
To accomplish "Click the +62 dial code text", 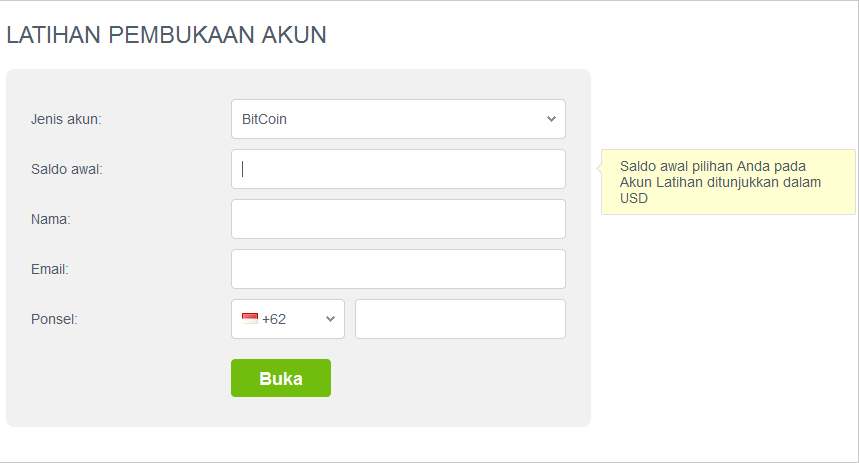I will (x=274, y=319).
